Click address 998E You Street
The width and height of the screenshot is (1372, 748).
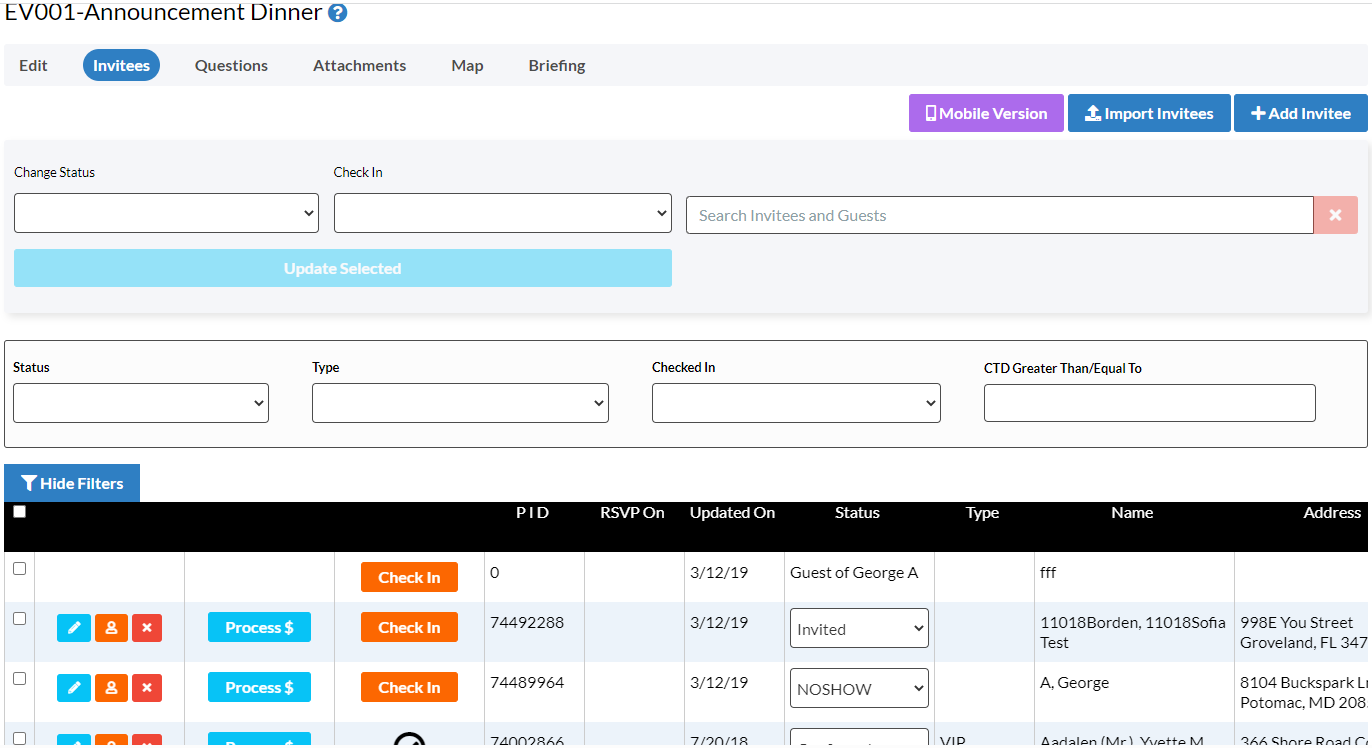(1296, 622)
